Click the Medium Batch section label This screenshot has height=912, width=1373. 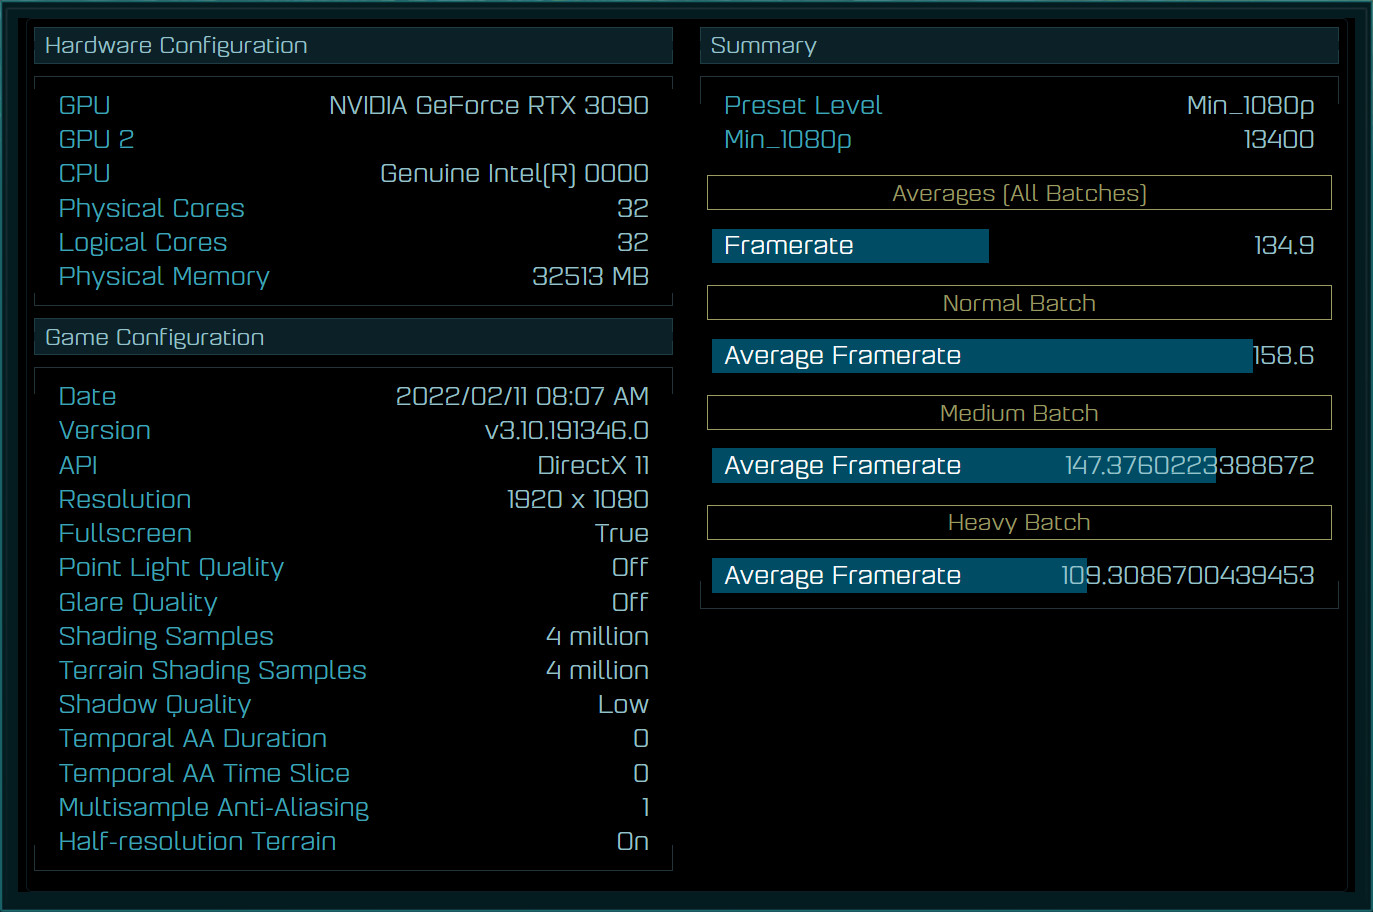click(1019, 413)
